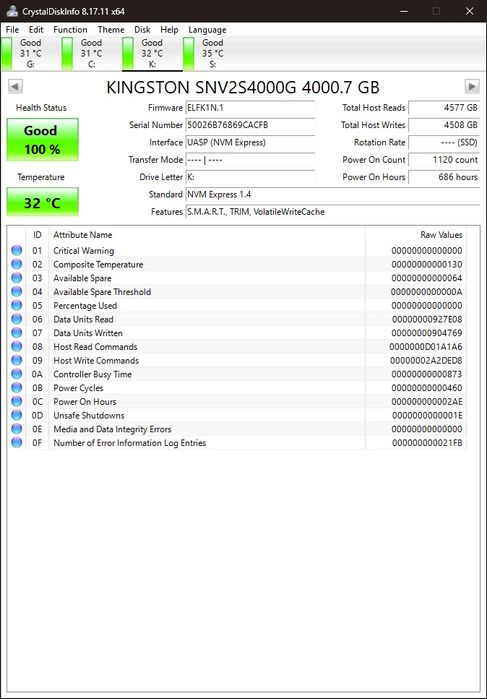Image resolution: width=487 pixels, height=699 pixels.
Task: Click the Features field with S.M.A.R.T., TRIM
Action: coord(333,212)
